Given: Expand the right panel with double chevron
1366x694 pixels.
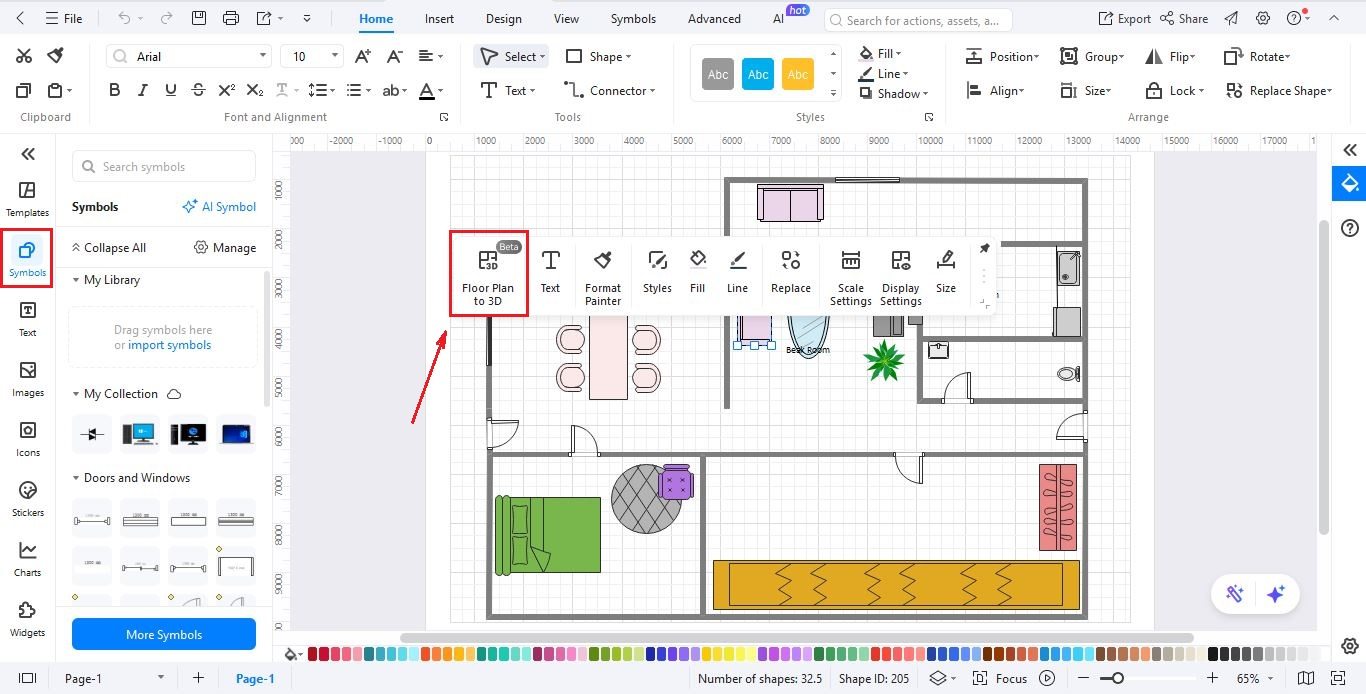Looking at the screenshot, I should click(1350, 150).
